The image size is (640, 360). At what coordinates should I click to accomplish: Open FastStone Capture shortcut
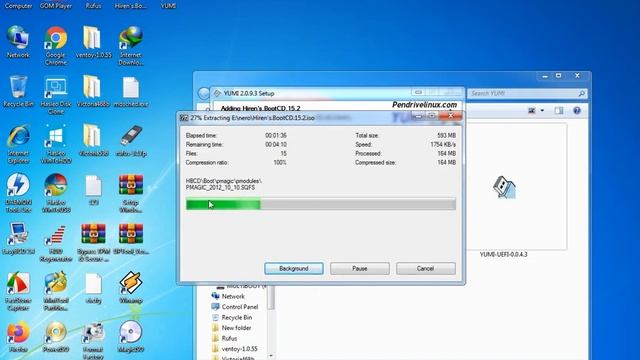[18, 291]
